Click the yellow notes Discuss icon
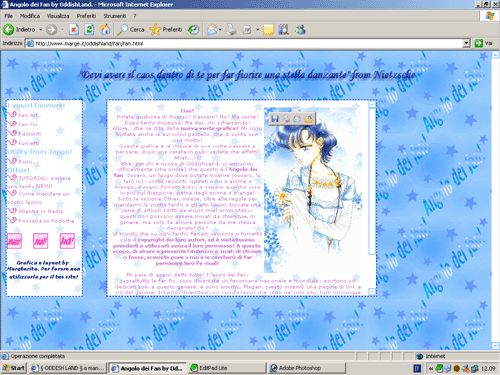The height and width of the screenshot is (375, 500). [x=268, y=30]
